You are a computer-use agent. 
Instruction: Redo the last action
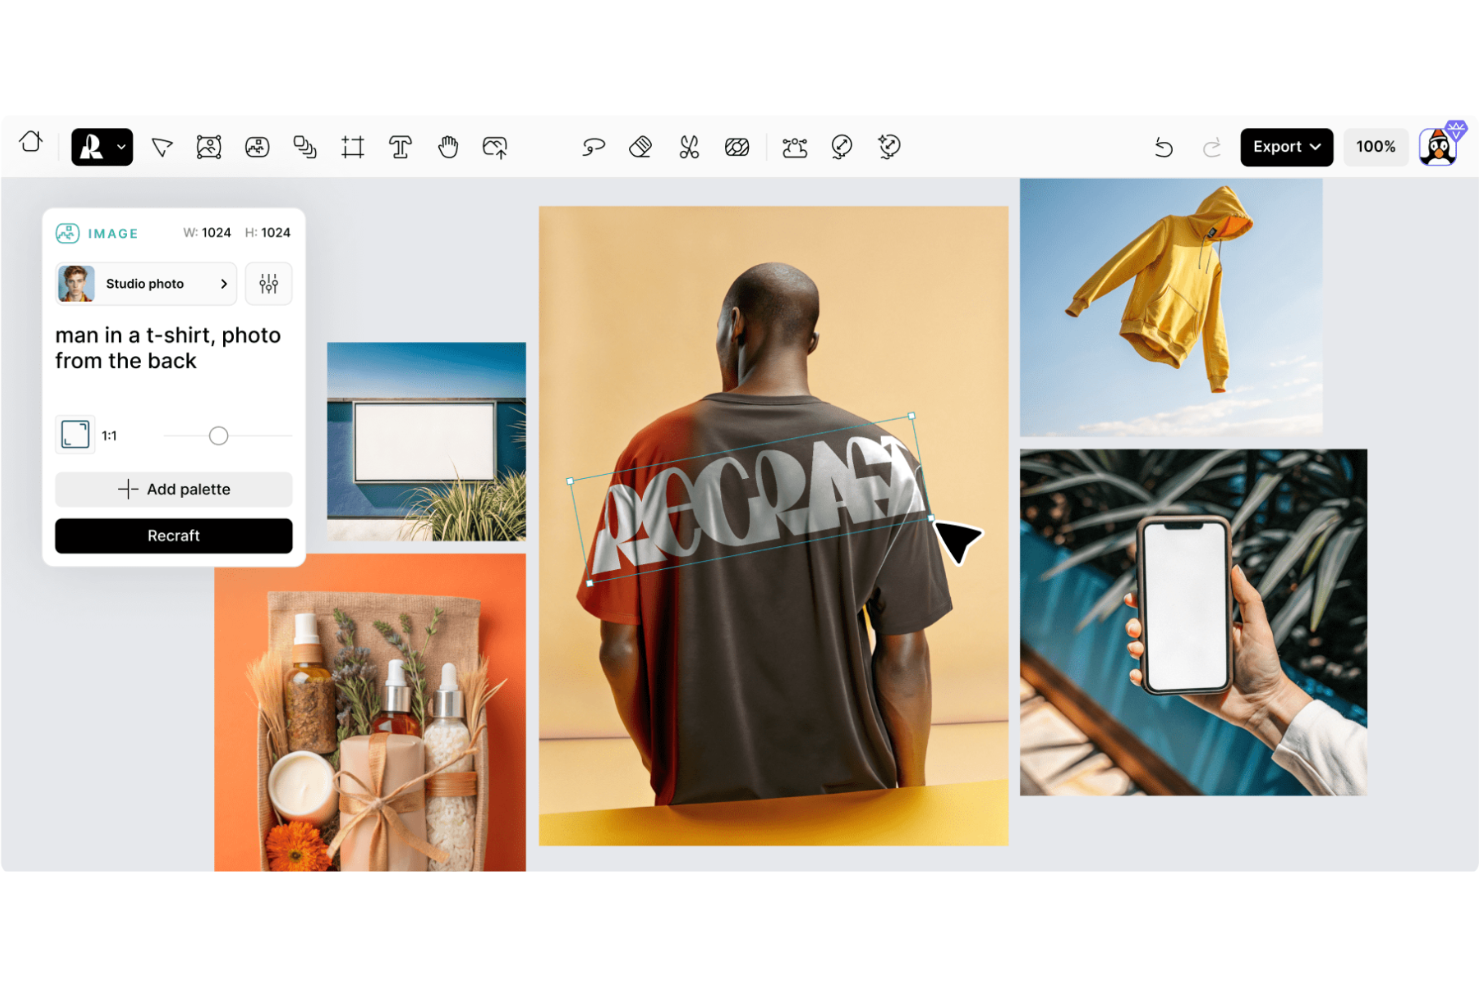1212,148
